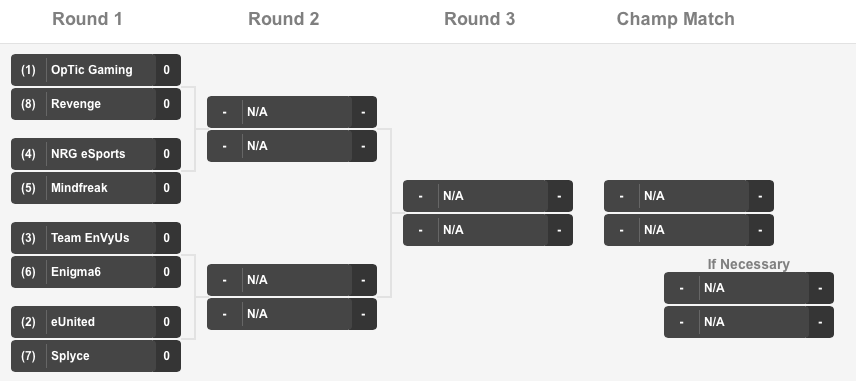This screenshot has height=381, width=856.
Task: Select the last N/A slot under If Necessary
Action: tap(748, 322)
